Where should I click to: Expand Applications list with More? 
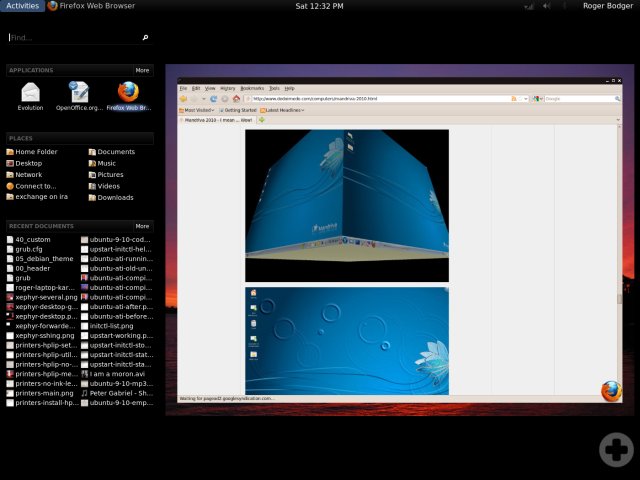pos(142,71)
